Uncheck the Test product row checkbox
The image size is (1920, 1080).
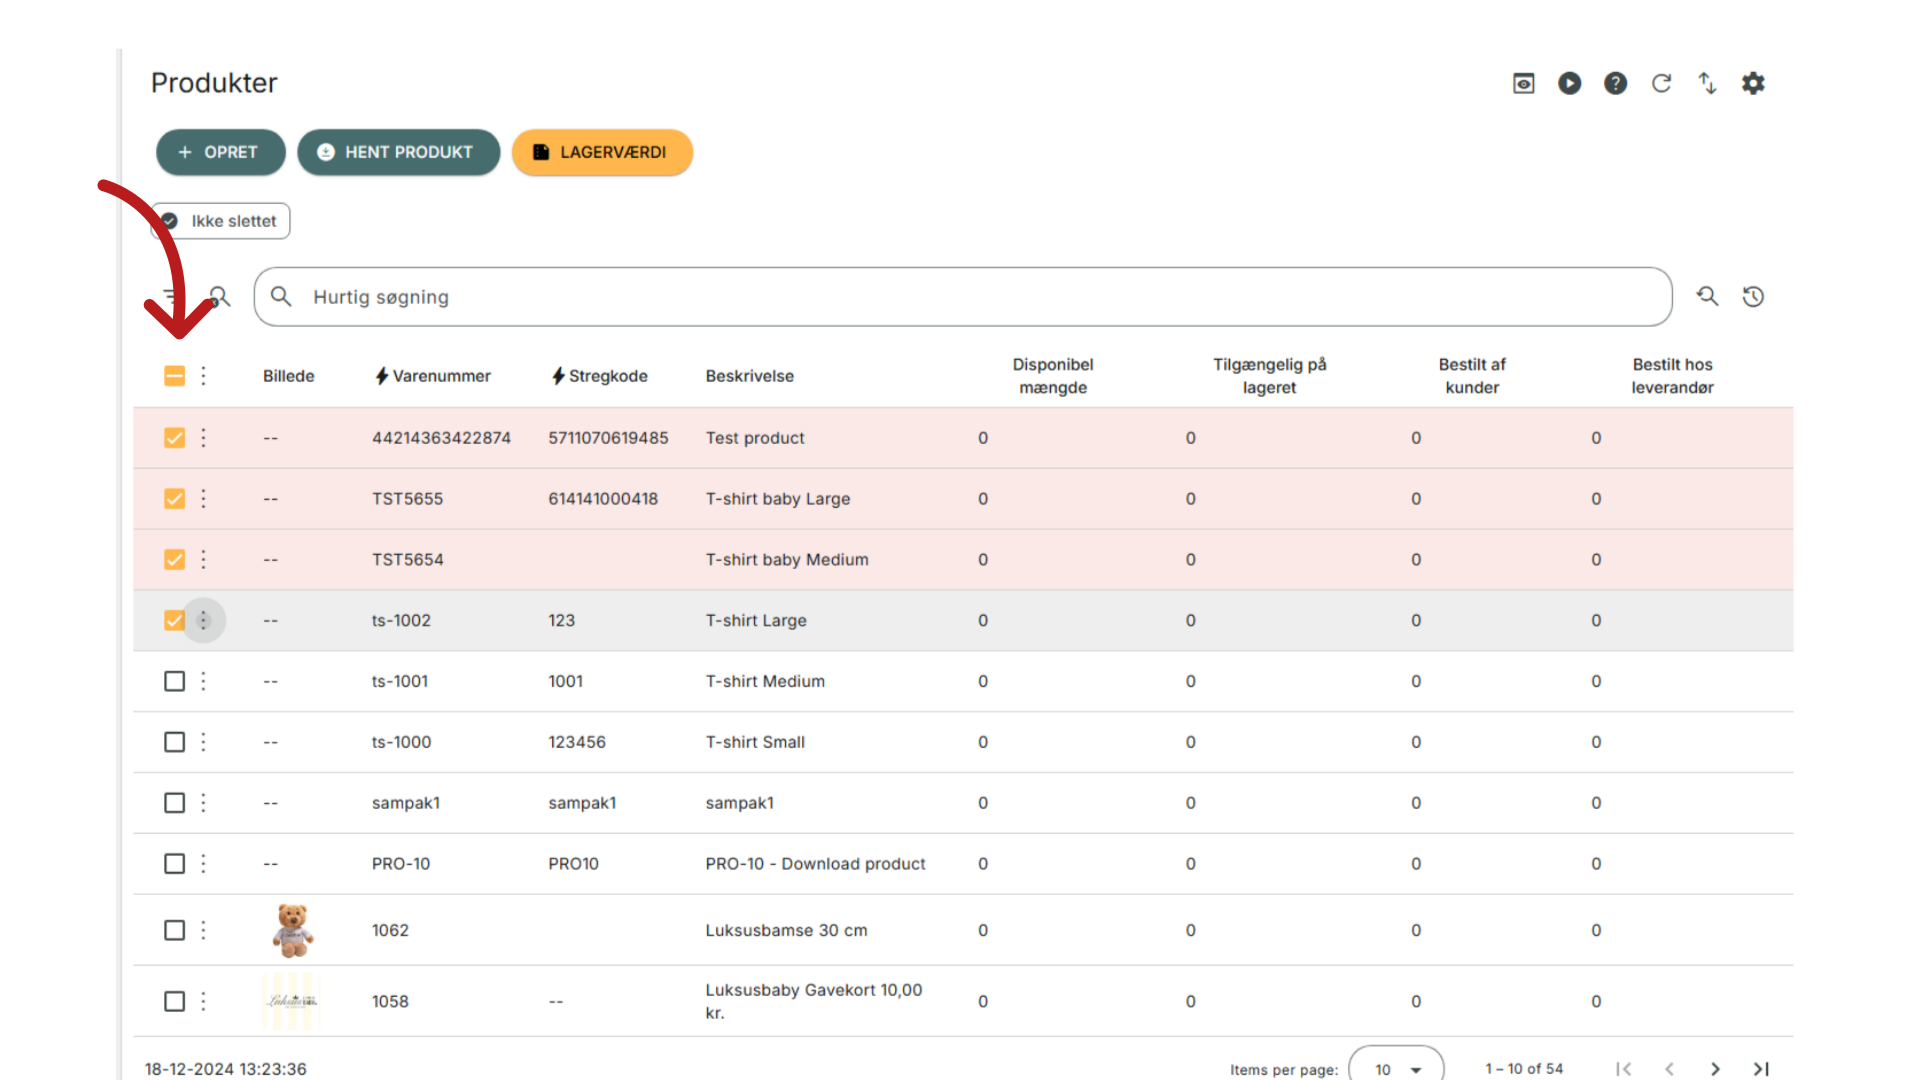coord(174,438)
